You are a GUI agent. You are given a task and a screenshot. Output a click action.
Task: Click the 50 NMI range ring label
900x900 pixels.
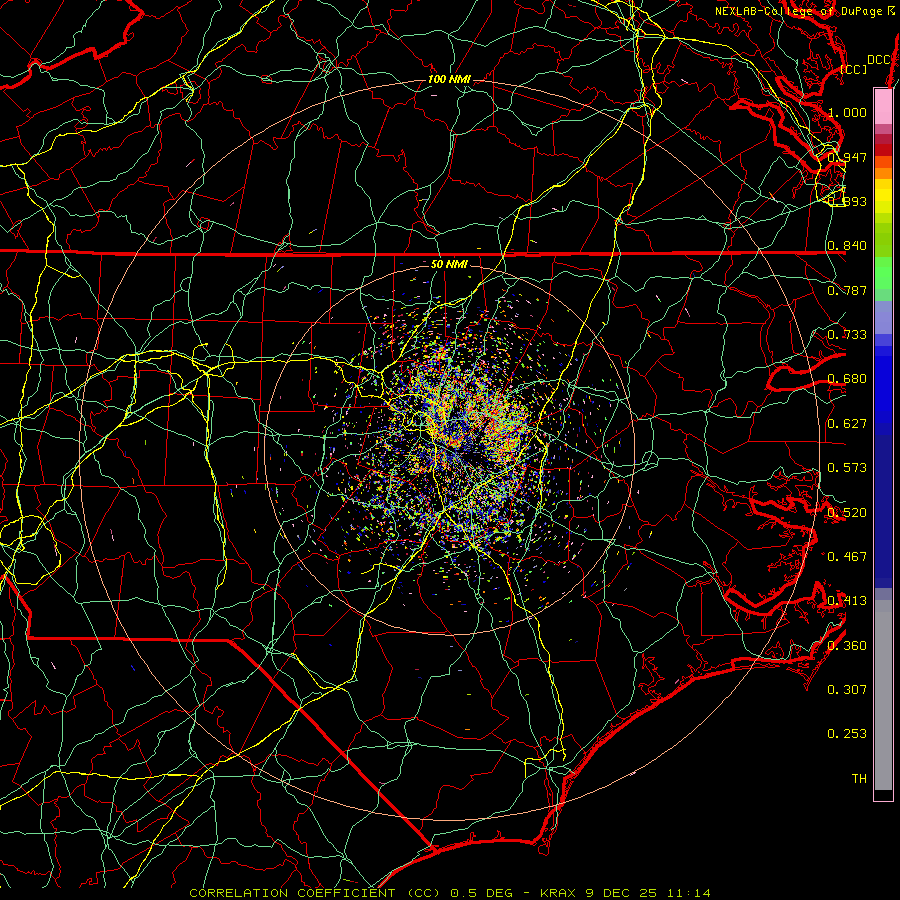tap(449, 264)
